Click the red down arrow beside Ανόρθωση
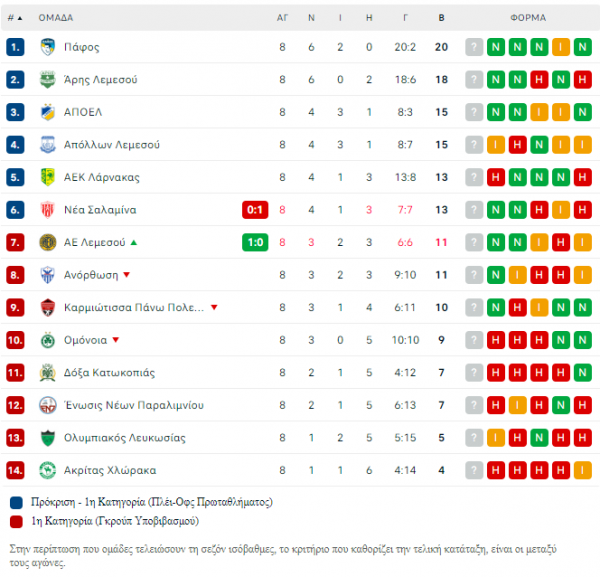The image size is (600, 577). [x=127, y=274]
